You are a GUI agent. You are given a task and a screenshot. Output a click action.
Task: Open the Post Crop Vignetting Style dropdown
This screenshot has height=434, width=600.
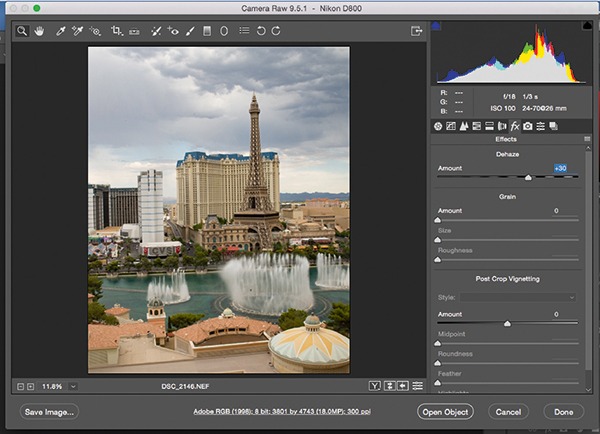(x=518, y=297)
